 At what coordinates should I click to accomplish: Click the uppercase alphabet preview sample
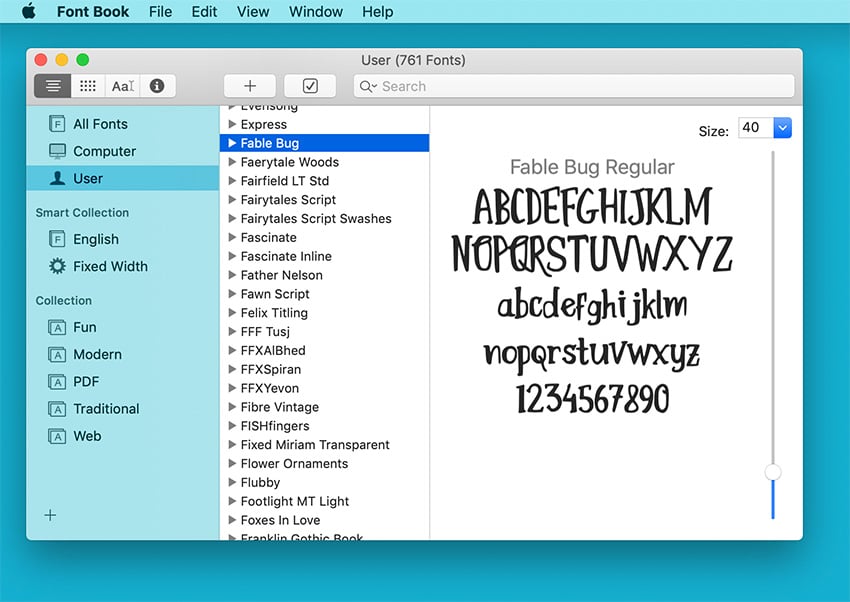592,231
